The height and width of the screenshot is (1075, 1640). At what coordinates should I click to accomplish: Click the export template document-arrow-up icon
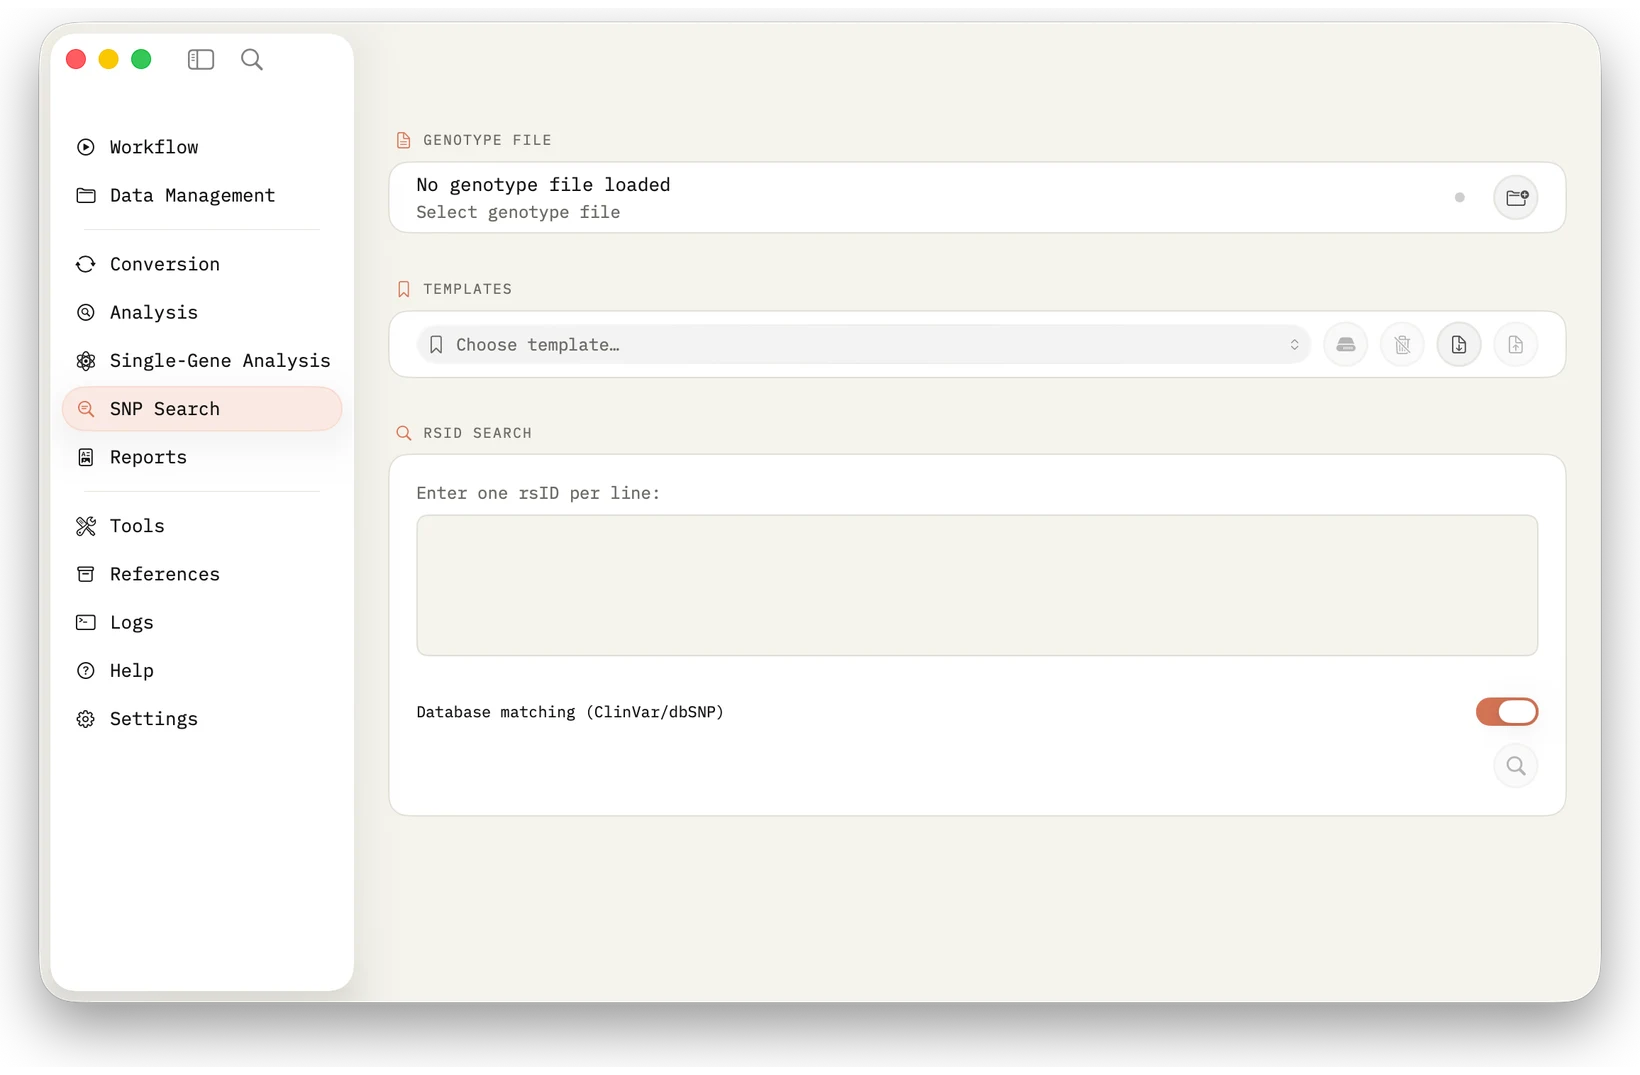click(x=1516, y=345)
